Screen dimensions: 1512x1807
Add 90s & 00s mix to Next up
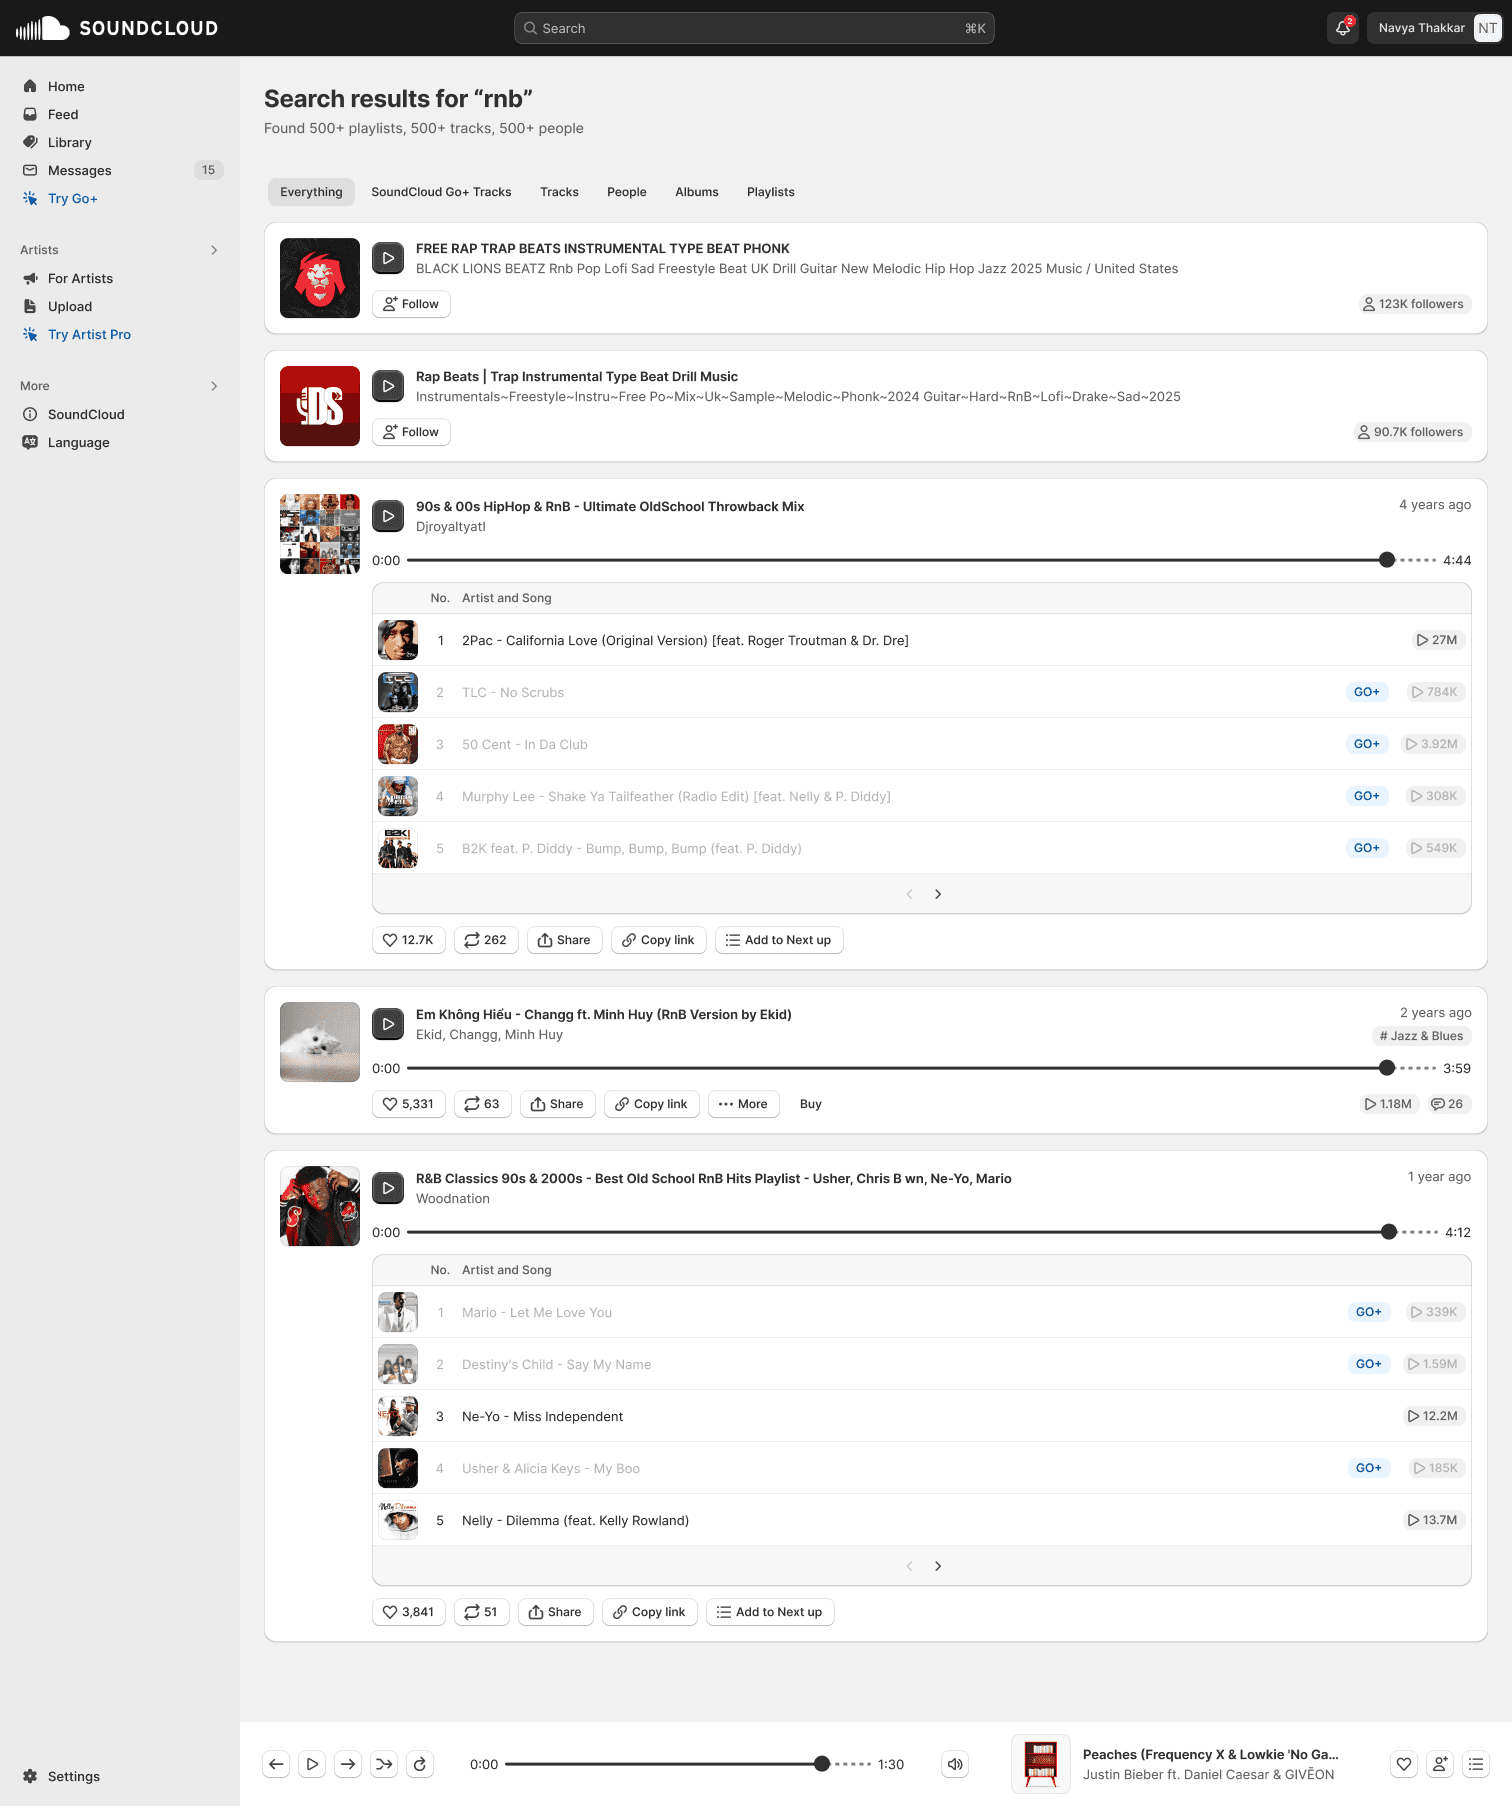coord(779,940)
